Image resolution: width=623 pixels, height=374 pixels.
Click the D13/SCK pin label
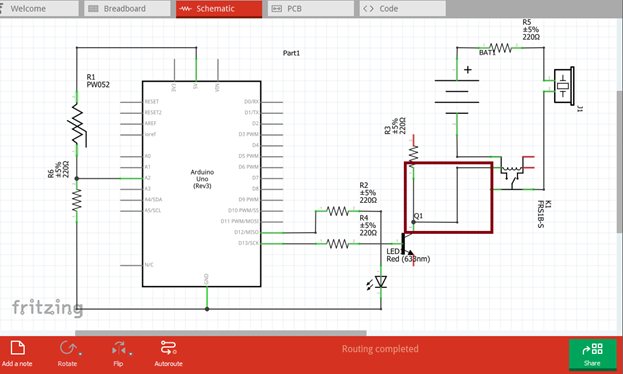pyautogui.click(x=248, y=243)
